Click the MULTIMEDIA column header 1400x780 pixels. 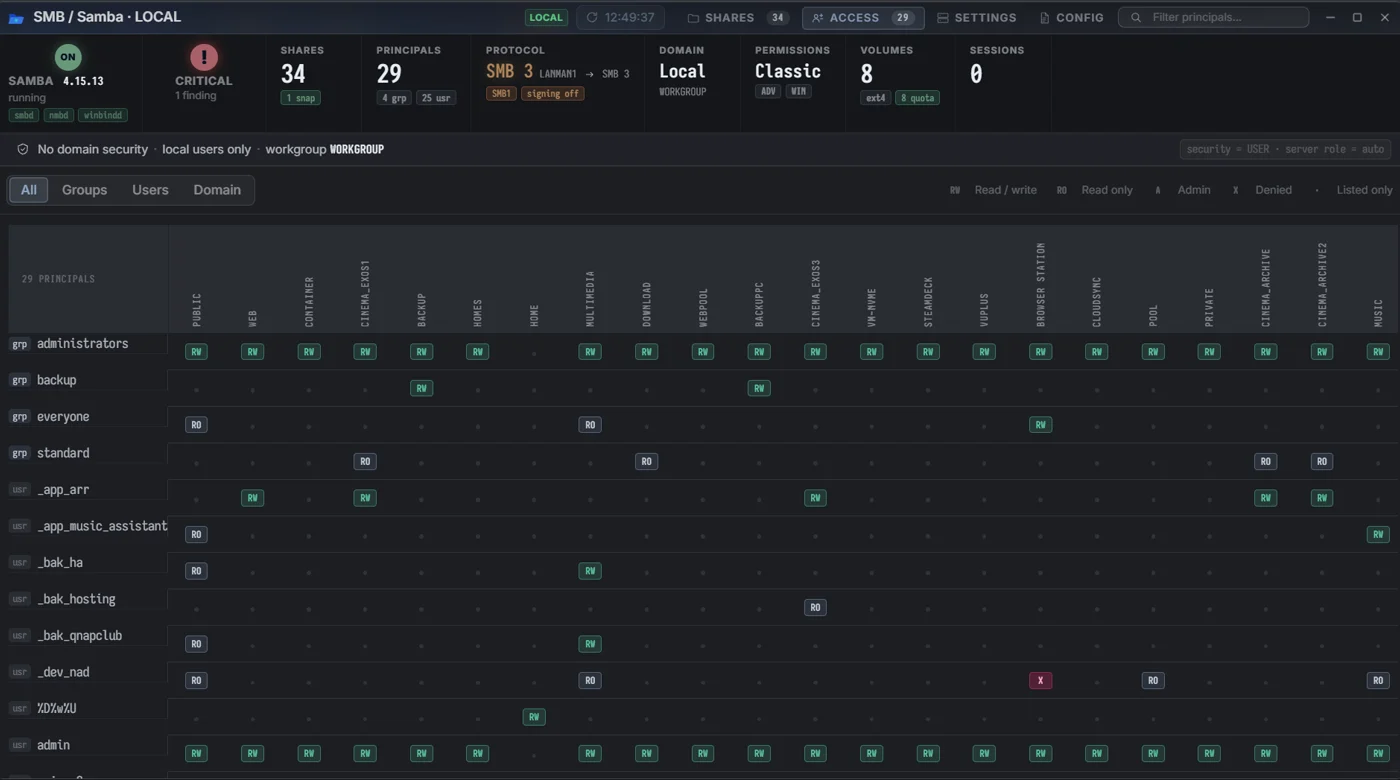click(x=590, y=298)
